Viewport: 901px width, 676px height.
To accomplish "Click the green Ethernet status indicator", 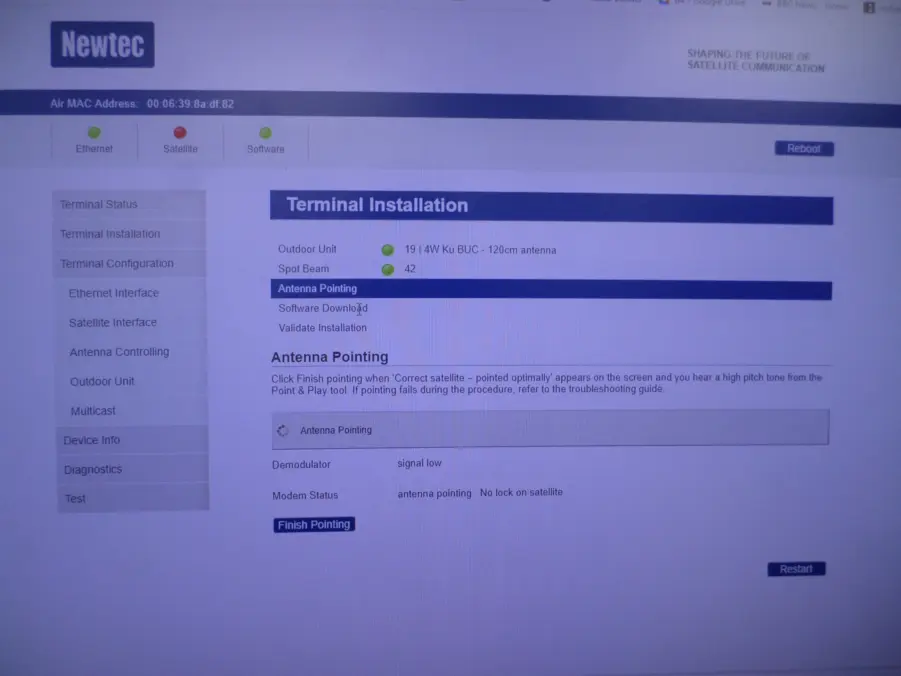I will pos(94,132).
